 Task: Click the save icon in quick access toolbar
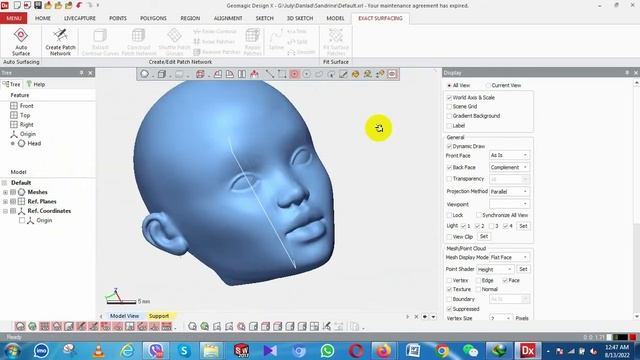pos(38,5)
